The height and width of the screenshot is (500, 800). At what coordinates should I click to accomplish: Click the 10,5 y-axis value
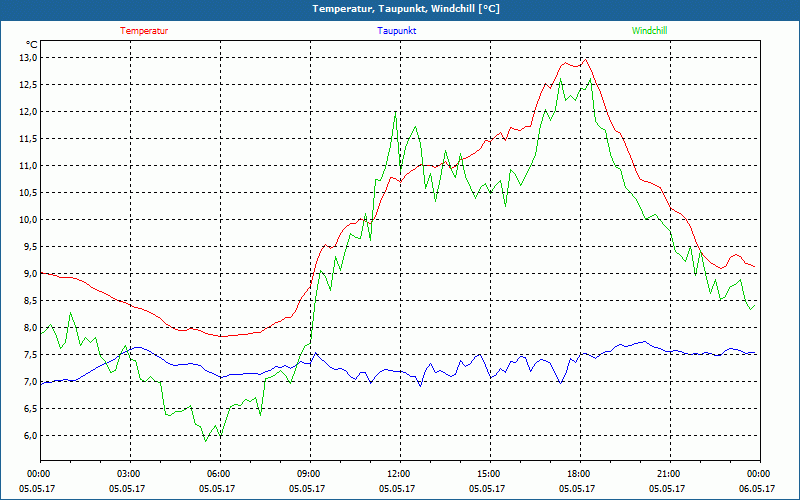pyautogui.click(x=29, y=193)
